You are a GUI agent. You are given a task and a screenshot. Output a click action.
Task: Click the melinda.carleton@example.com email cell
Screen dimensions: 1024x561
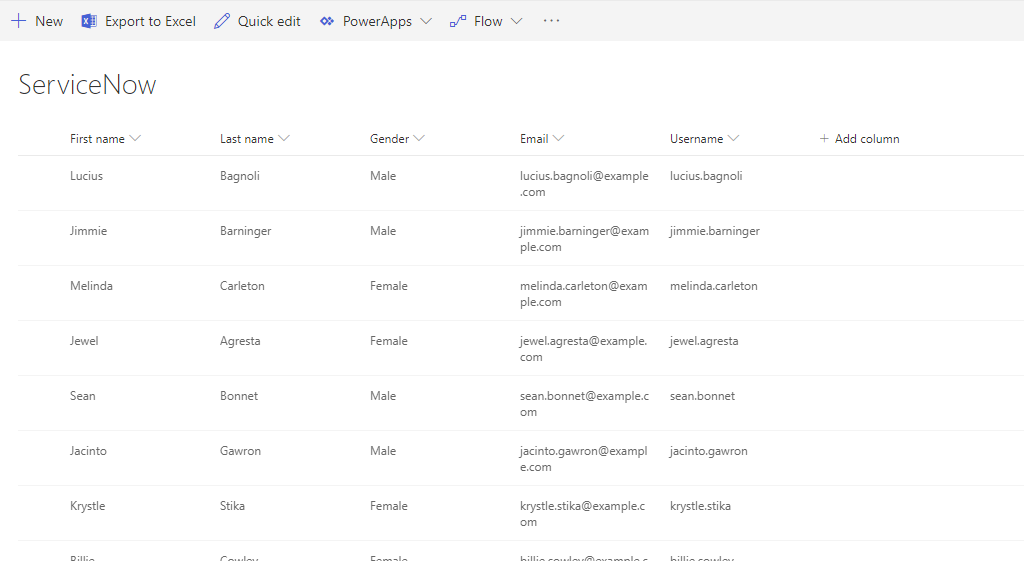coord(584,293)
